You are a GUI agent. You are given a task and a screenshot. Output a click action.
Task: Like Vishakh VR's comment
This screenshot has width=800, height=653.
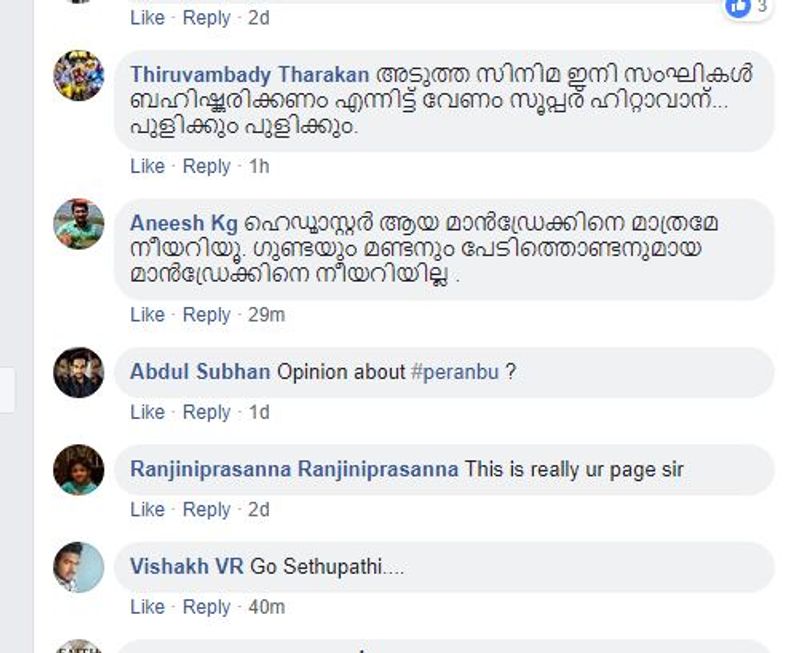pyautogui.click(x=147, y=606)
